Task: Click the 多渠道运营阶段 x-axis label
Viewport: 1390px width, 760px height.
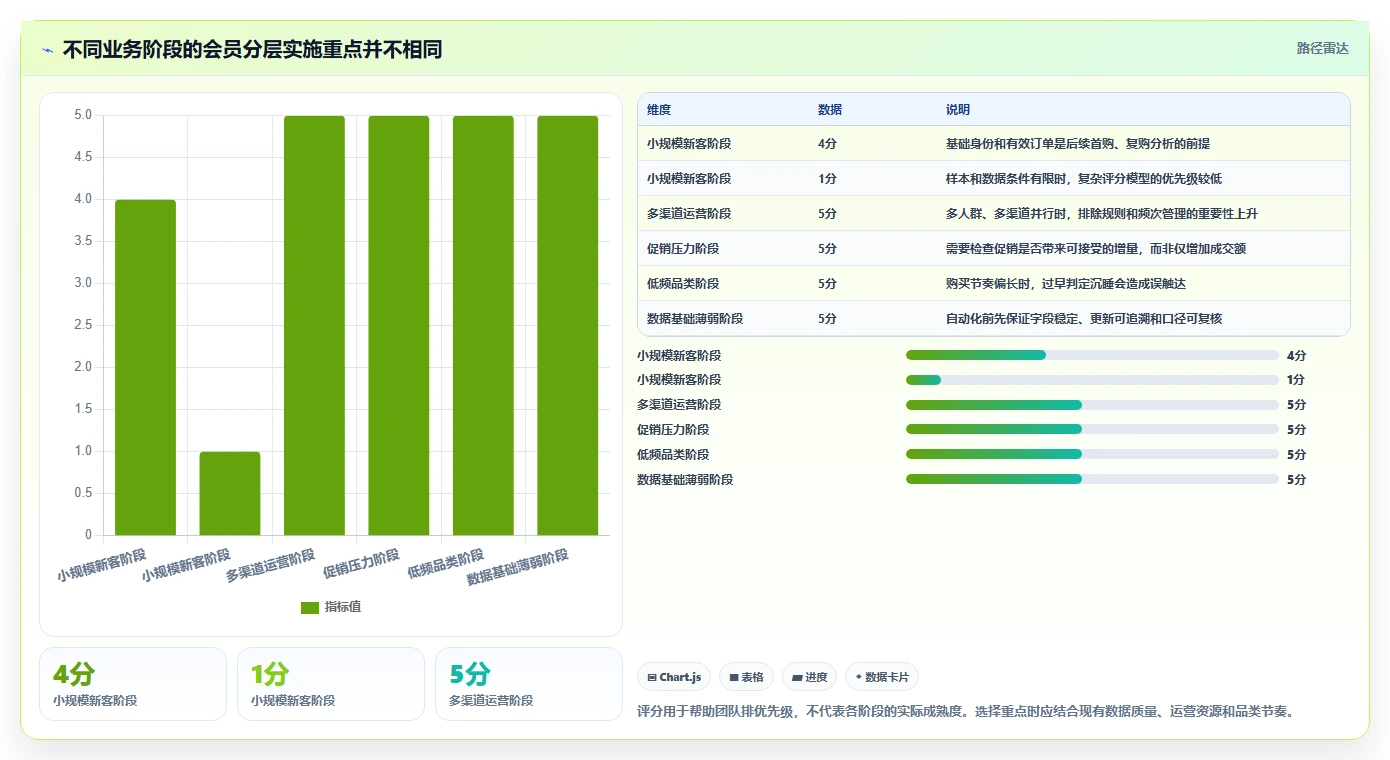Action: [x=271, y=564]
